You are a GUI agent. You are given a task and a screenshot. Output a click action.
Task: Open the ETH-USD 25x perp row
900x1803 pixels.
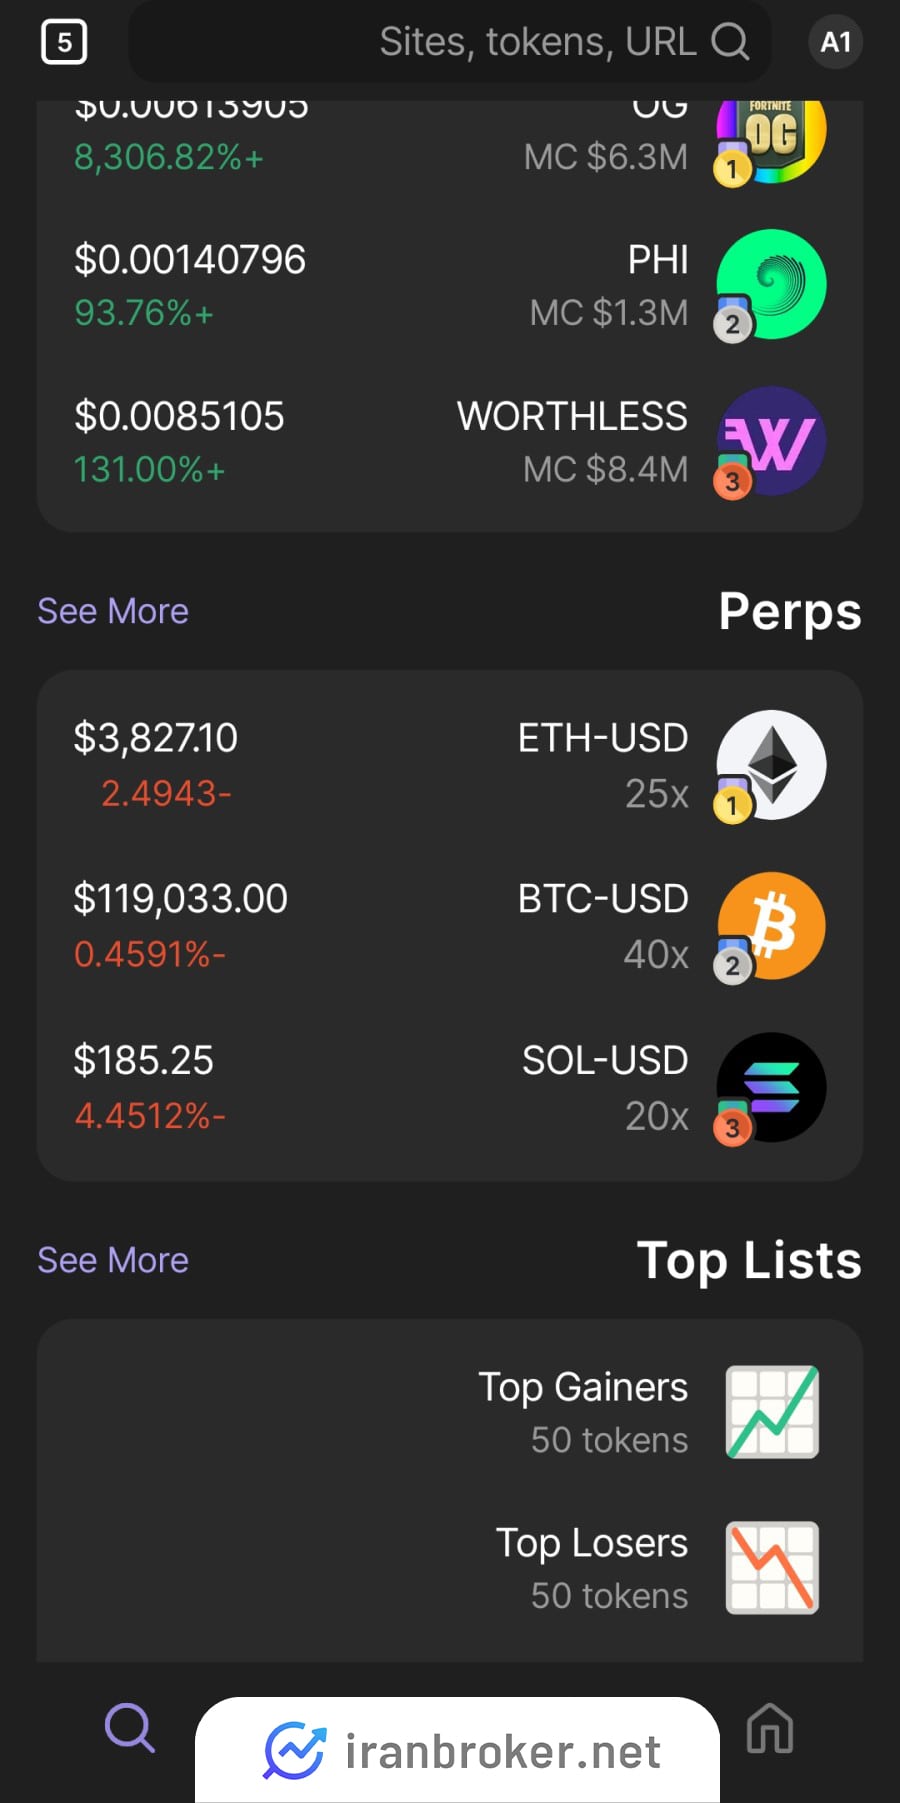click(450, 765)
